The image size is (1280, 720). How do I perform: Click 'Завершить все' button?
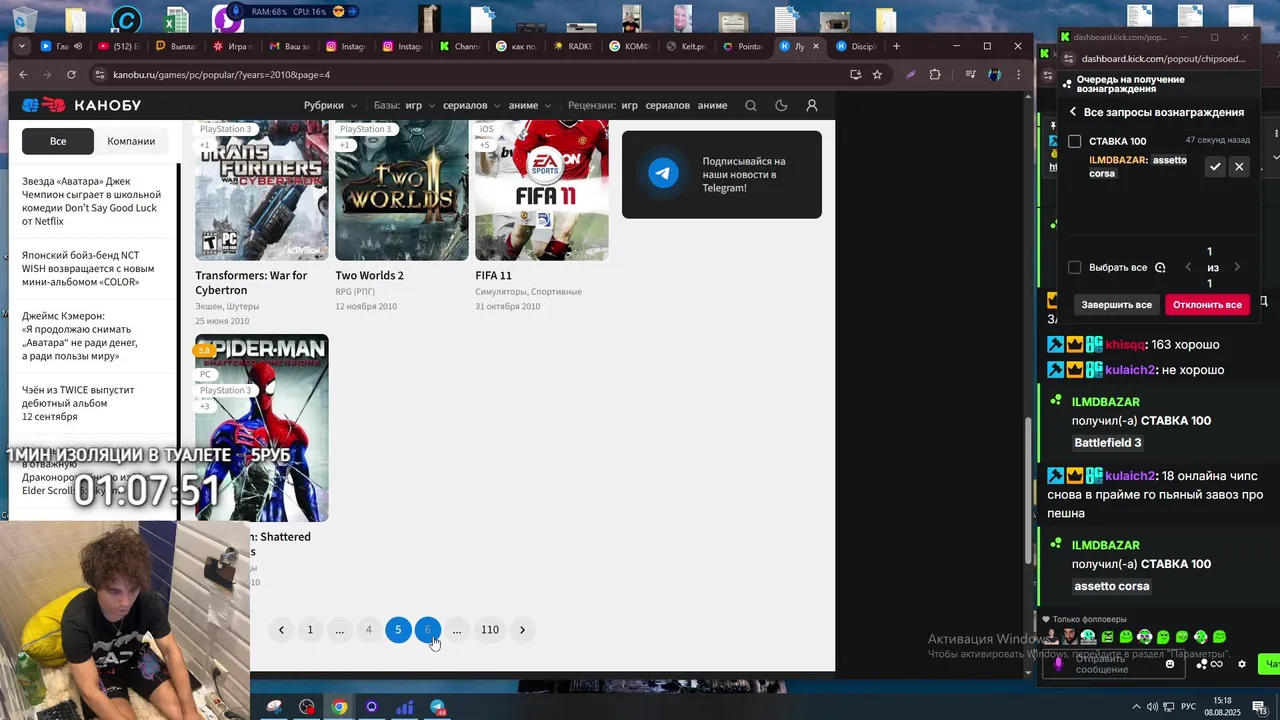click(1117, 304)
